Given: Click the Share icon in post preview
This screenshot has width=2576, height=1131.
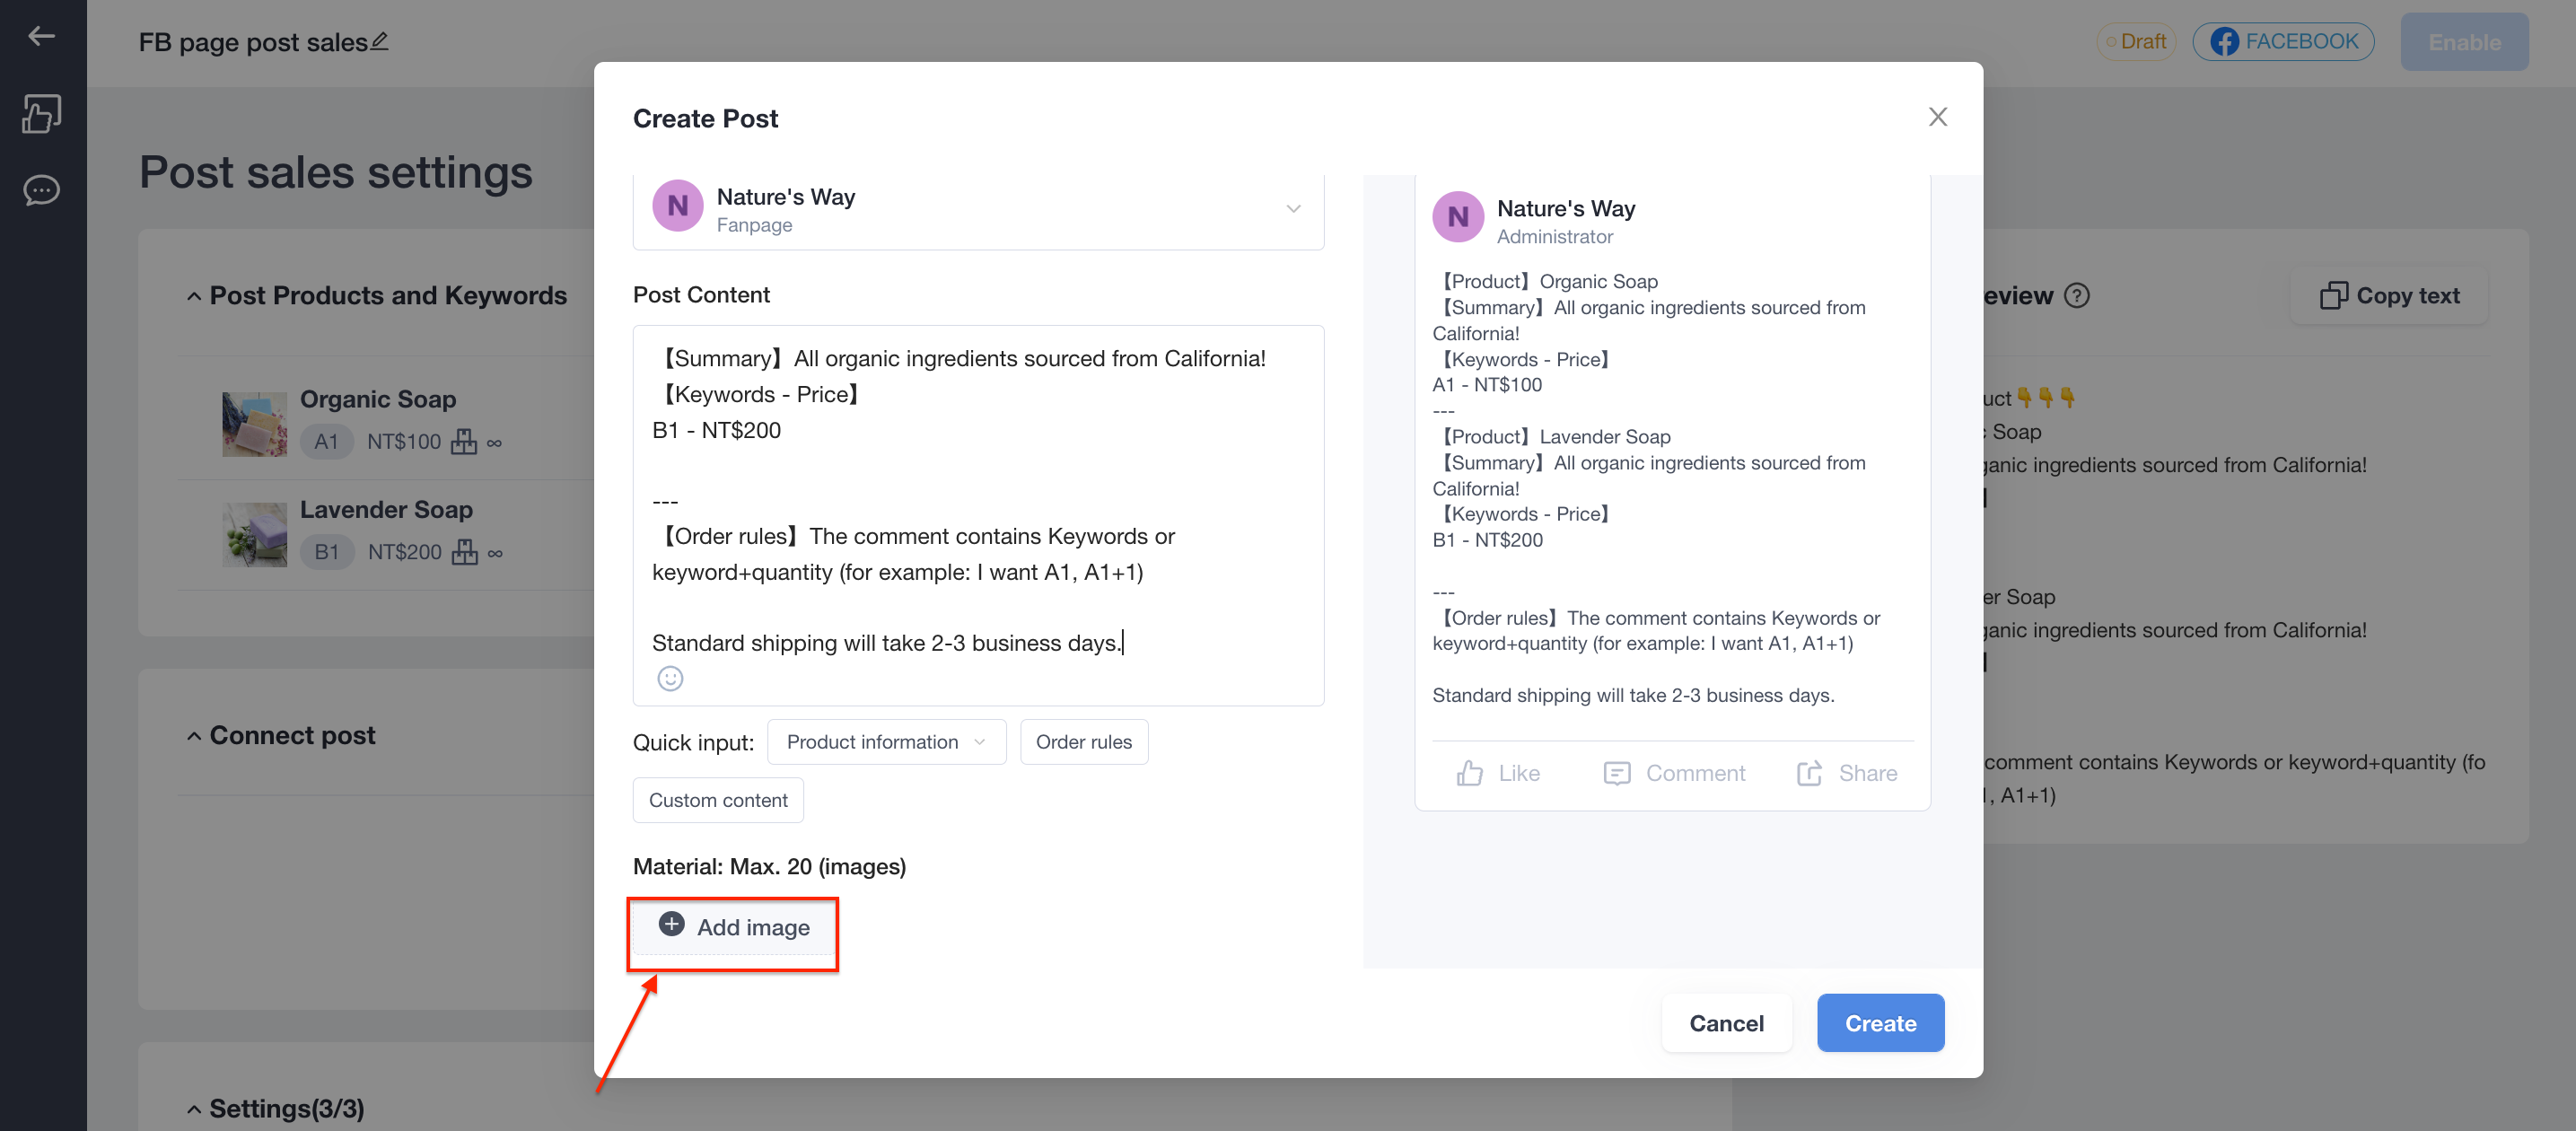Looking at the screenshot, I should [x=1809, y=773].
